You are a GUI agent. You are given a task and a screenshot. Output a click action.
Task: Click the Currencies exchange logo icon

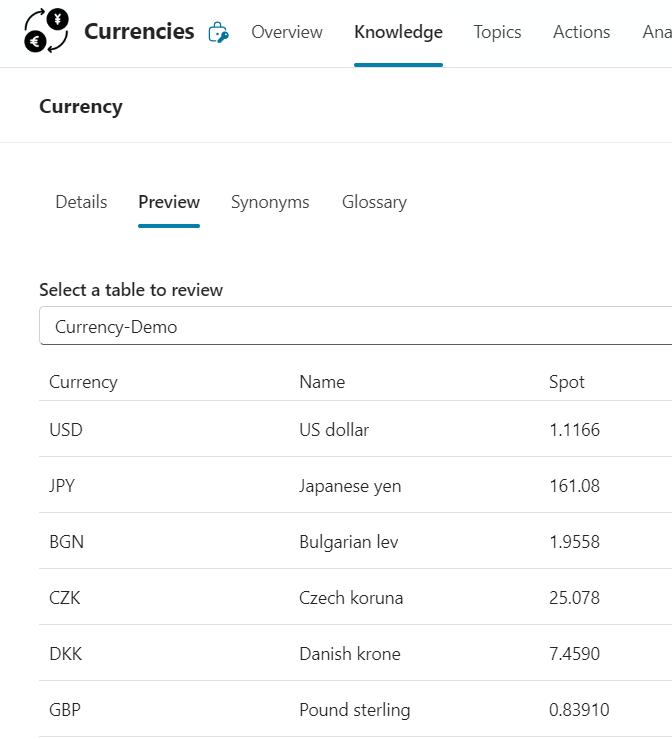[x=46, y=31]
